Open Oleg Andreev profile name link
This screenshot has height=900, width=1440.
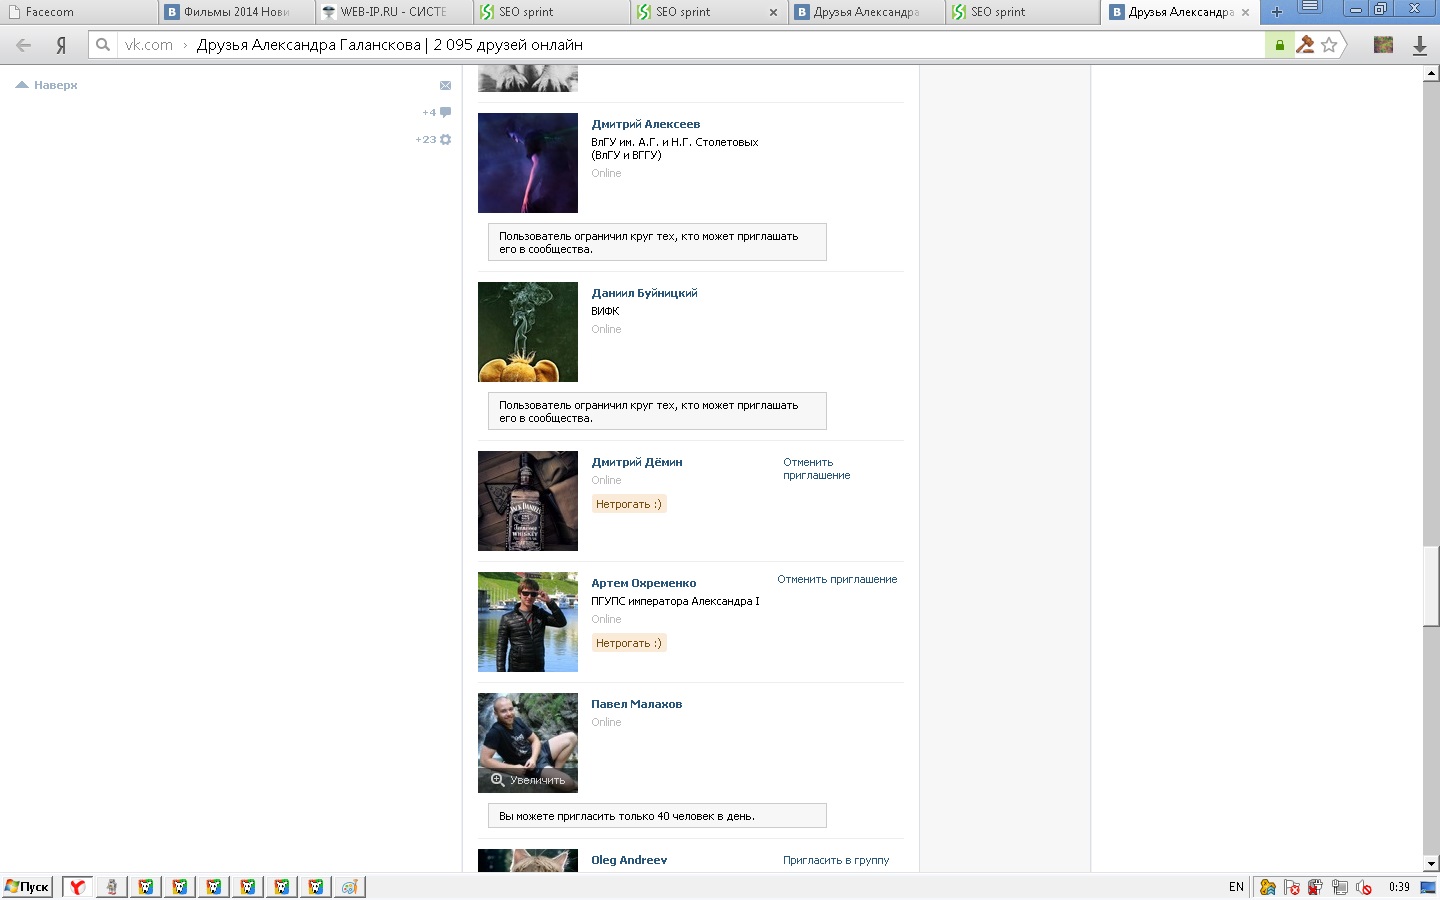tap(629, 860)
